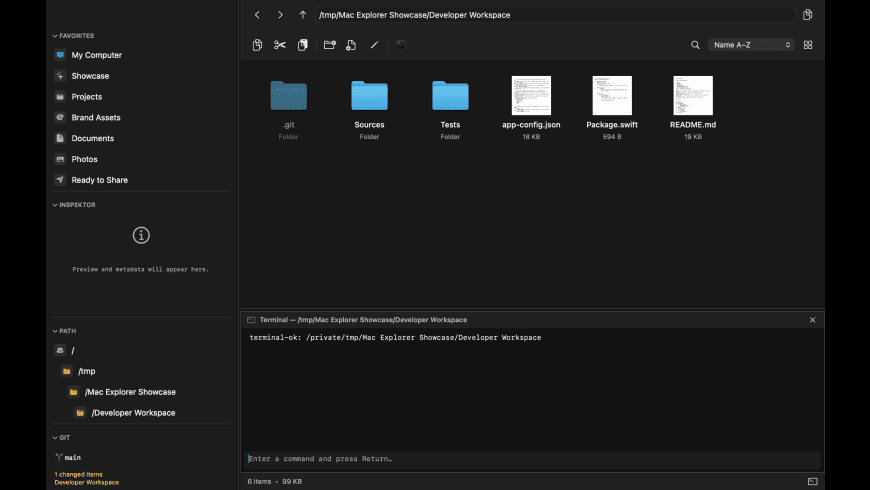The width and height of the screenshot is (870, 490).
Task: Click the Rename pencil icon
Action: tap(375, 45)
